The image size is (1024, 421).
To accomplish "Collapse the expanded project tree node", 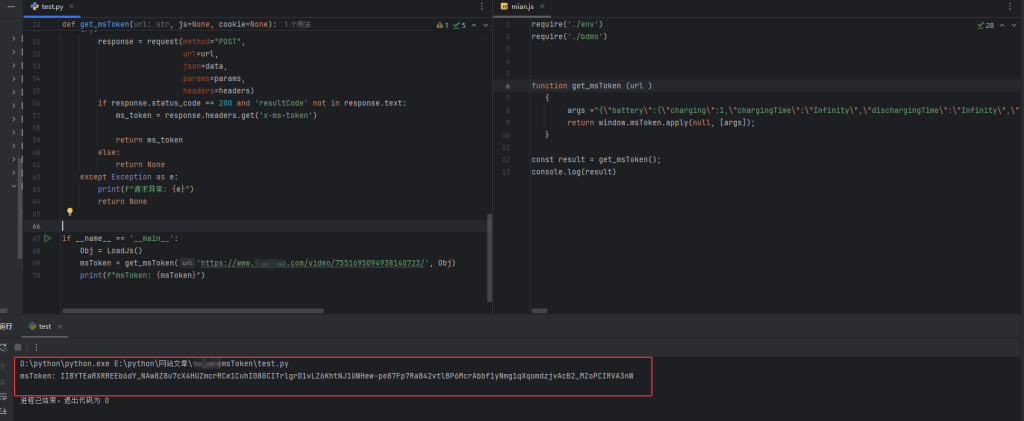I will coord(14,186).
